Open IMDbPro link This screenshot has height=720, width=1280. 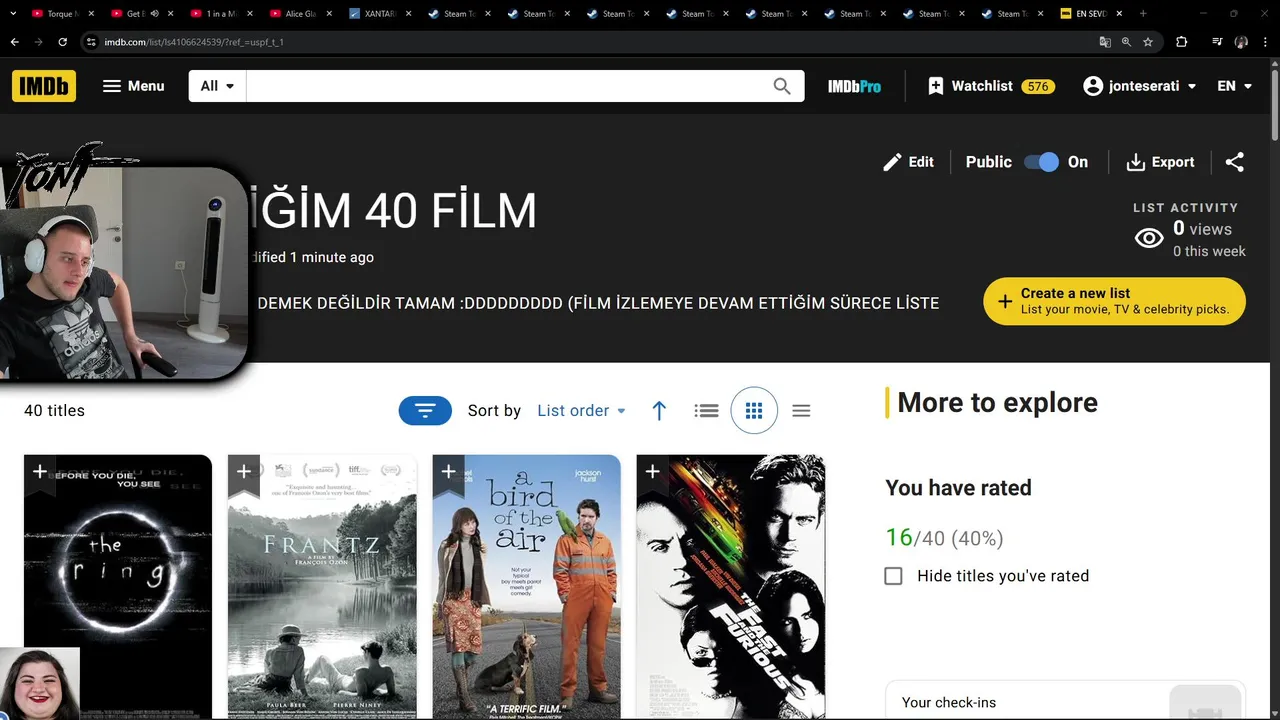(854, 87)
